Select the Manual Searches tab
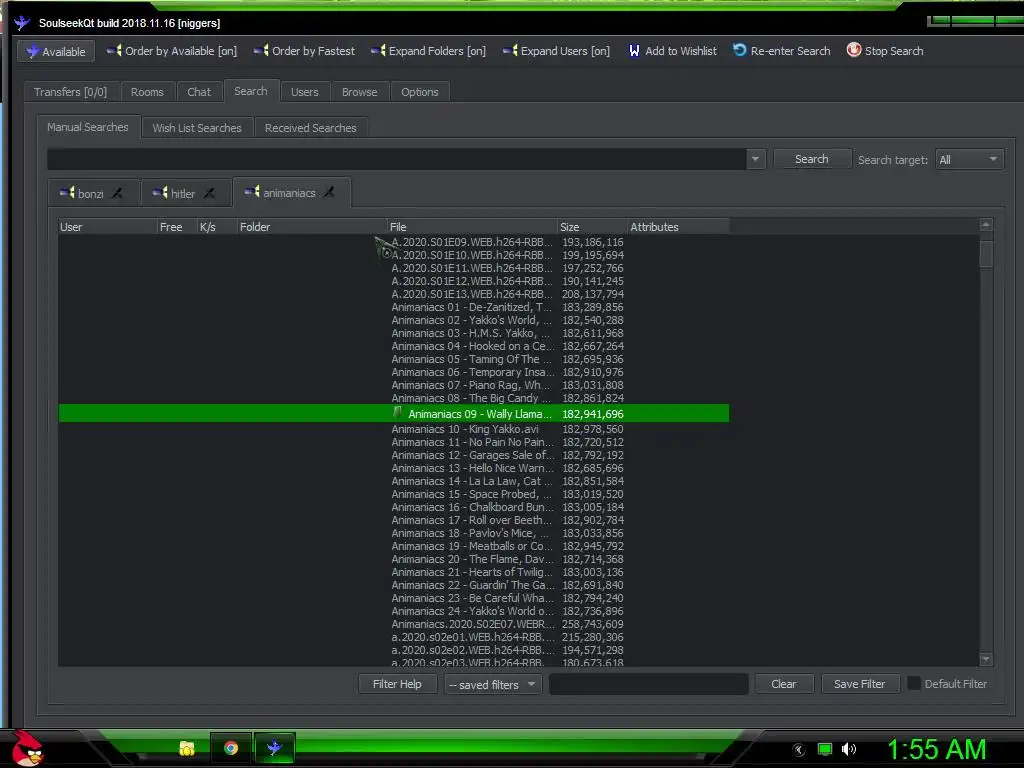This screenshot has width=1024, height=768. pyautogui.click(x=88, y=127)
